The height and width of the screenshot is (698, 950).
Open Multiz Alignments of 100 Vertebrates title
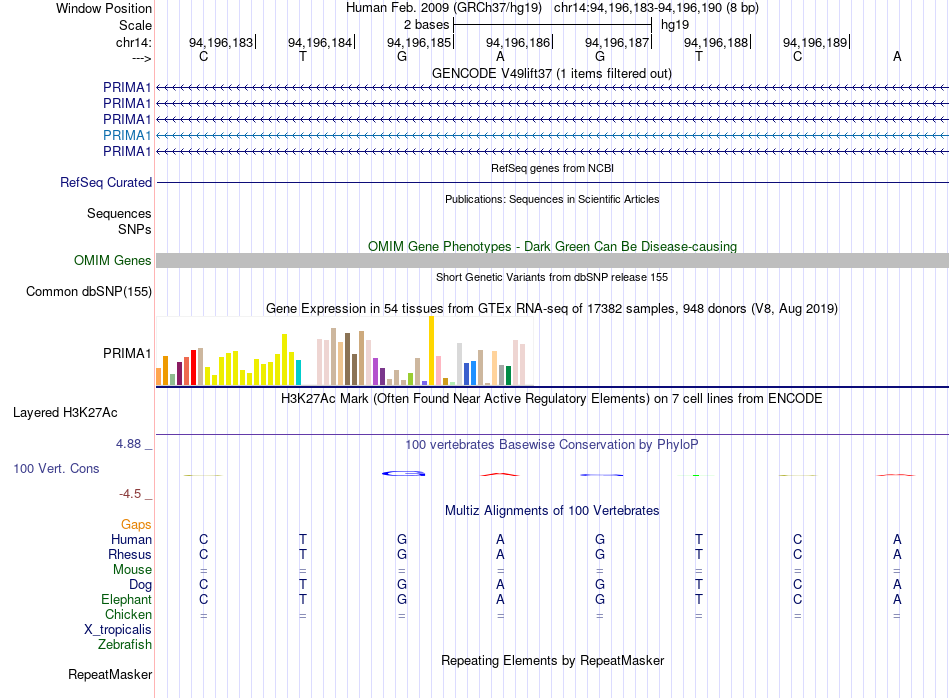click(552, 511)
